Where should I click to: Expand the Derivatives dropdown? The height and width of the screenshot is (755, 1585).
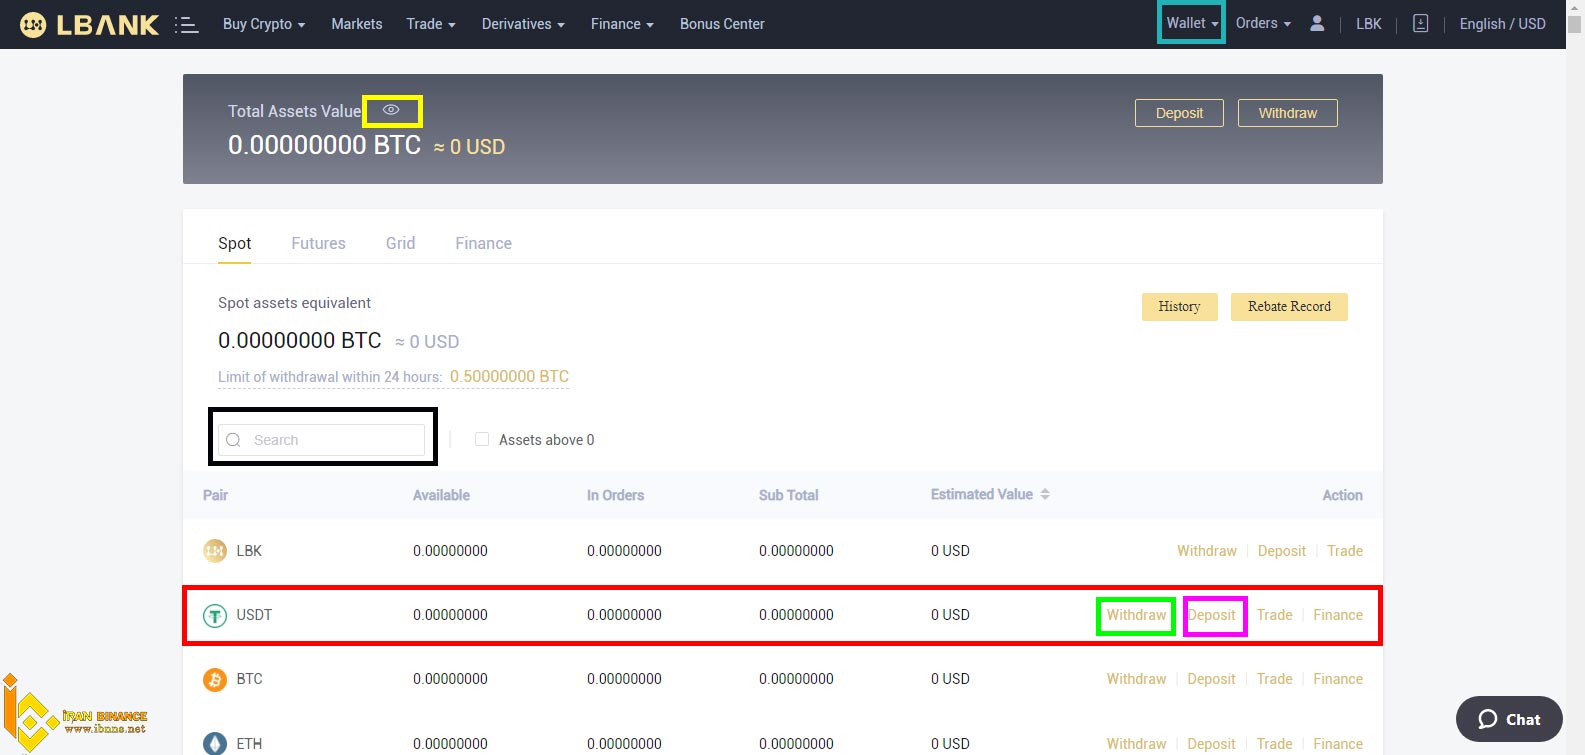pos(523,24)
